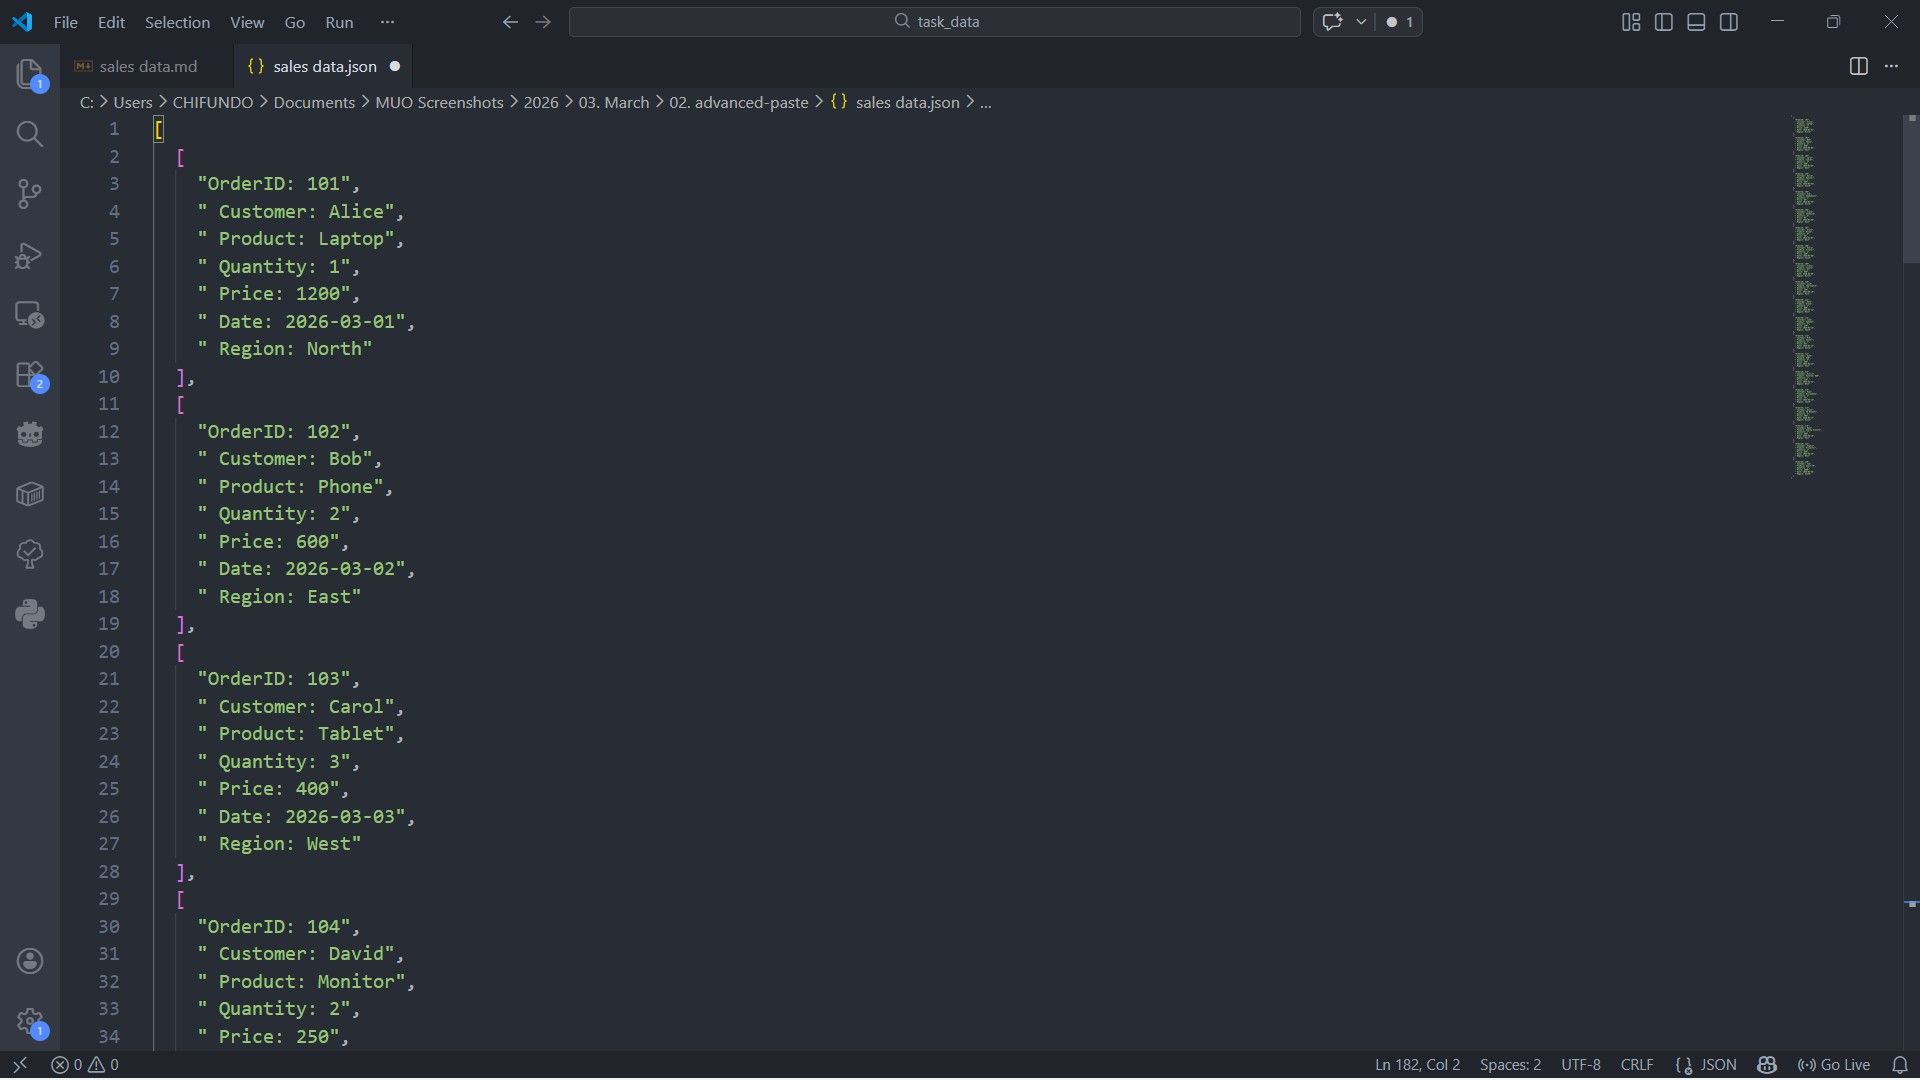Click the errors and warnings count

point(85,1065)
